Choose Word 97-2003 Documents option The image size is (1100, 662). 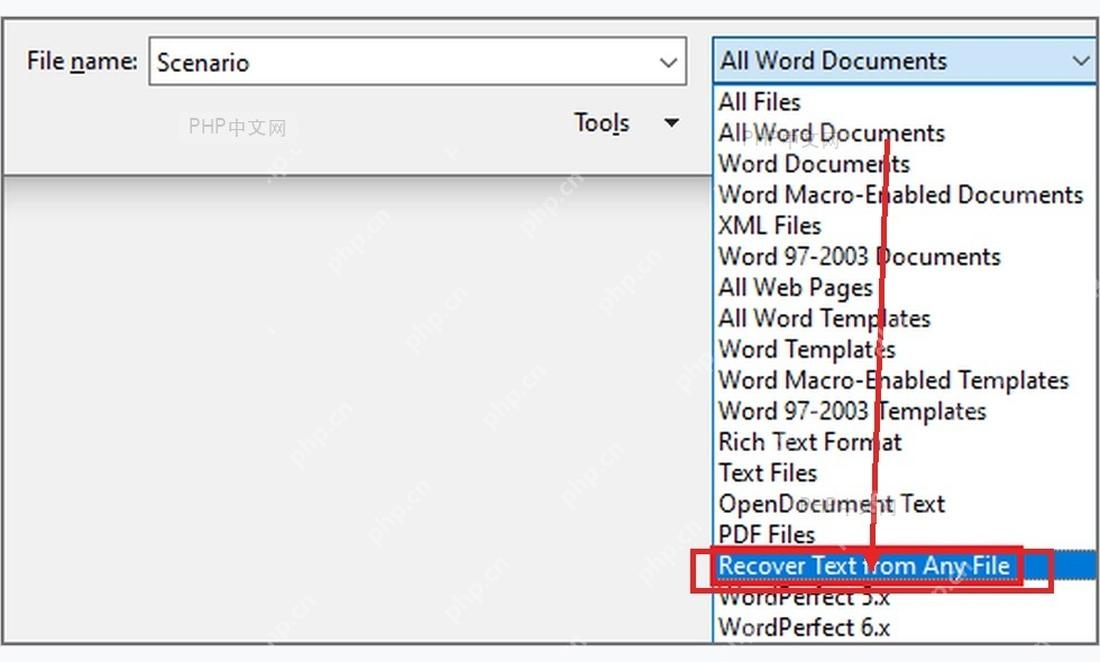coord(905,257)
